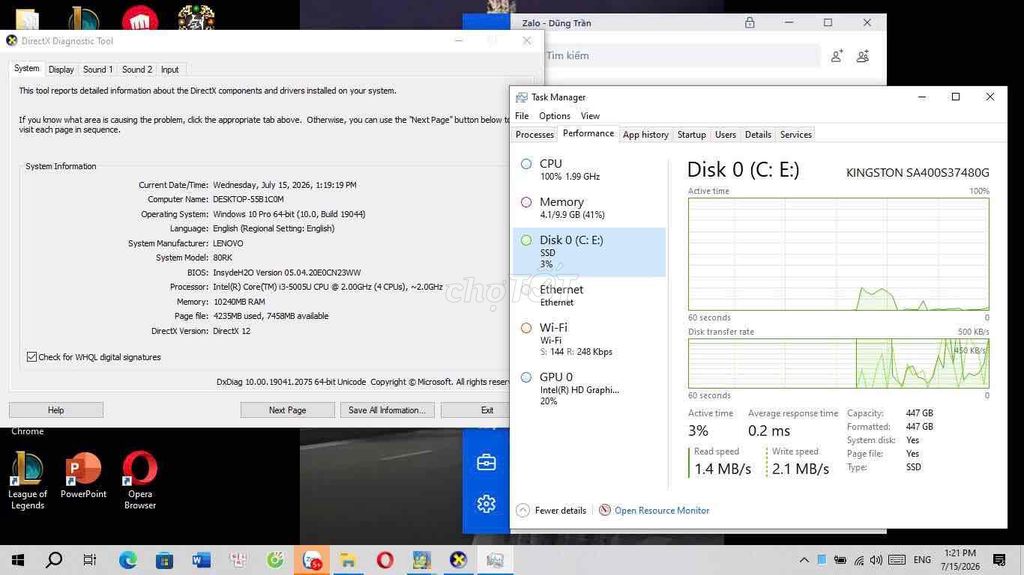Click the Next Page button

coord(287,410)
